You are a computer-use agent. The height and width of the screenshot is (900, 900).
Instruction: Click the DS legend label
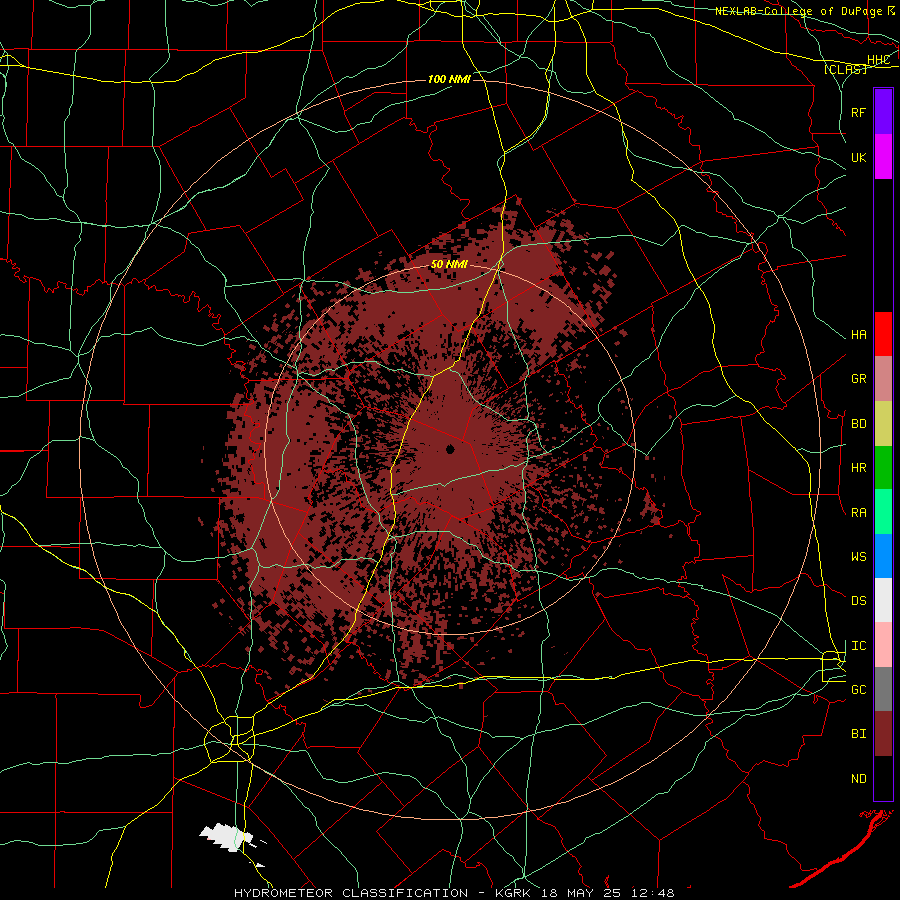point(859,601)
